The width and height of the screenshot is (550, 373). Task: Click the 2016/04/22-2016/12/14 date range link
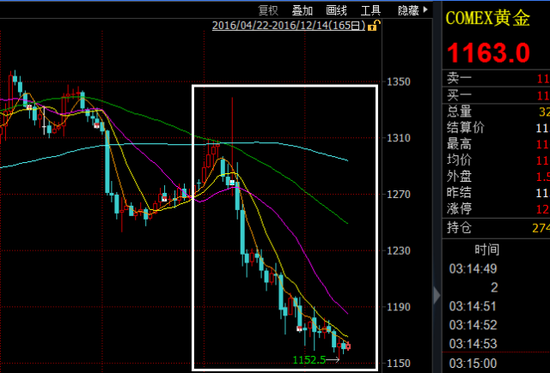pos(289,26)
